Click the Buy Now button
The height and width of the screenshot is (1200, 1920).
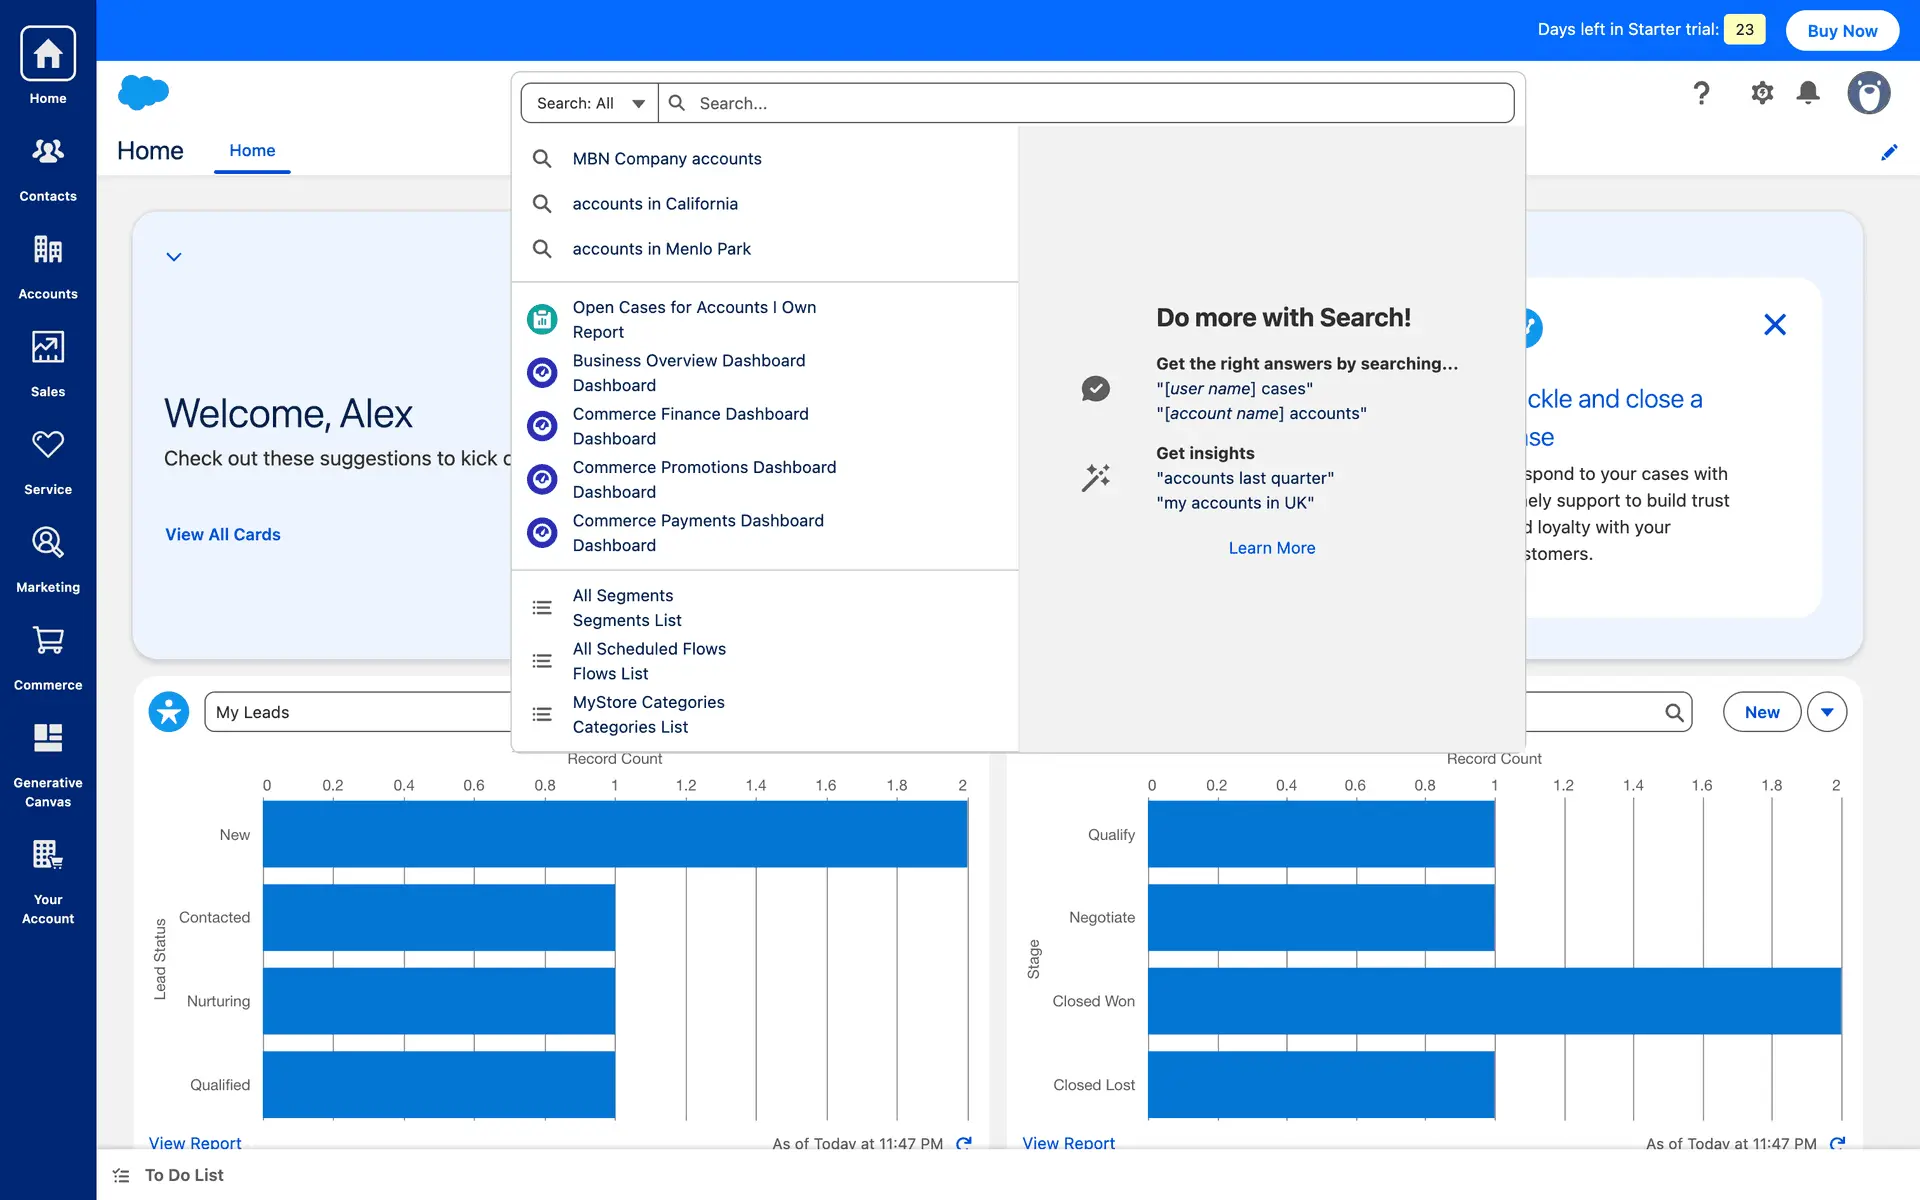pos(1842,30)
